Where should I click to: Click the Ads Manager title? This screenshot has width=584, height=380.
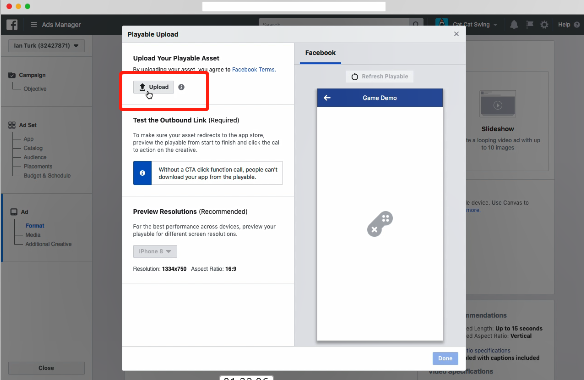tap(61, 25)
